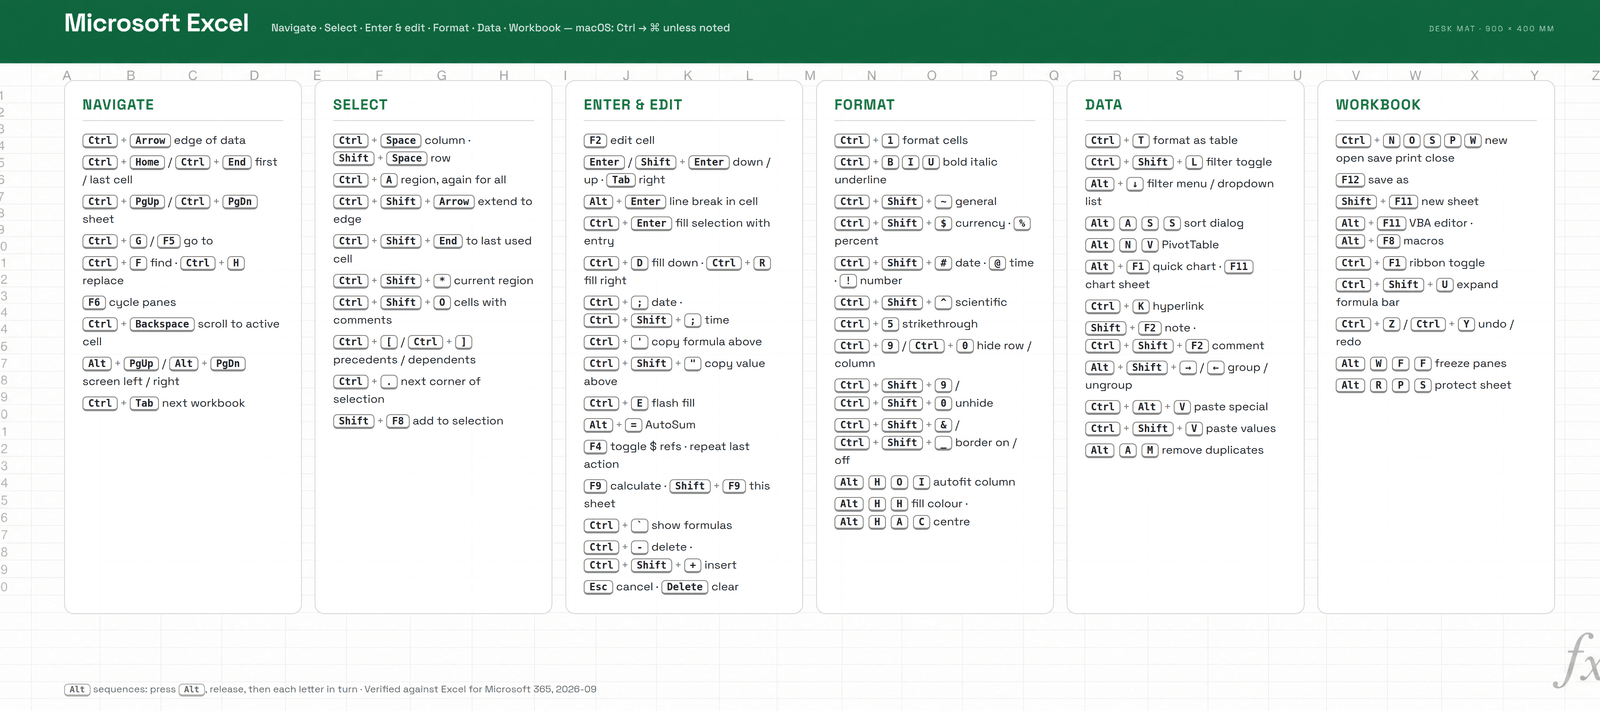The width and height of the screenshot is (1600, 711).
Task: Click the 'sort dialog' description
Action: pos(1214,224)
